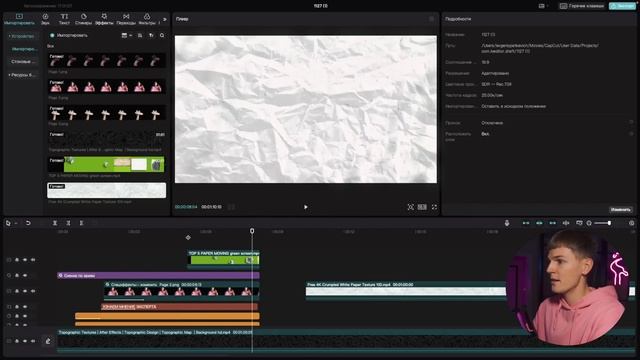The width and height of the screenshot is (640, 360).
Task: Search media with the magnifier icon
Action: click(x=162, y=36)
